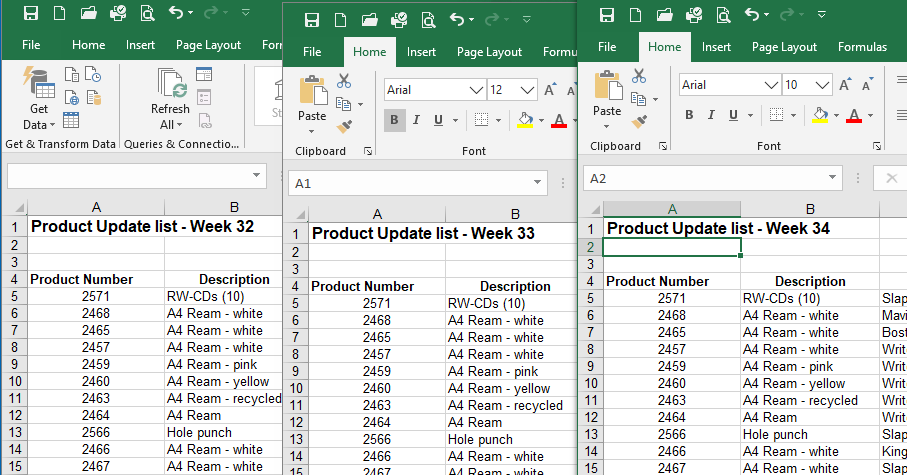
Task: Open Name Box dropdown showing A1
Action: [539, 184]
